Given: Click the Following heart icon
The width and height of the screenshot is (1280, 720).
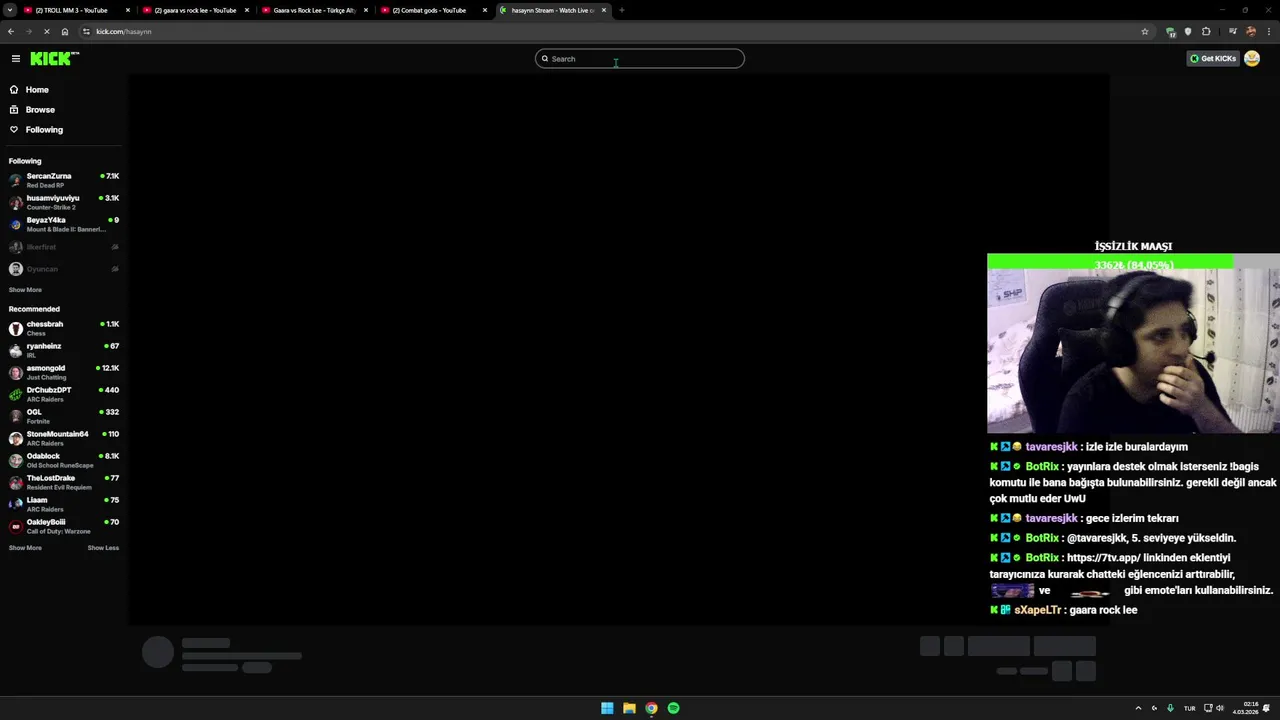Looking at the screenshot, I should 14,130.
